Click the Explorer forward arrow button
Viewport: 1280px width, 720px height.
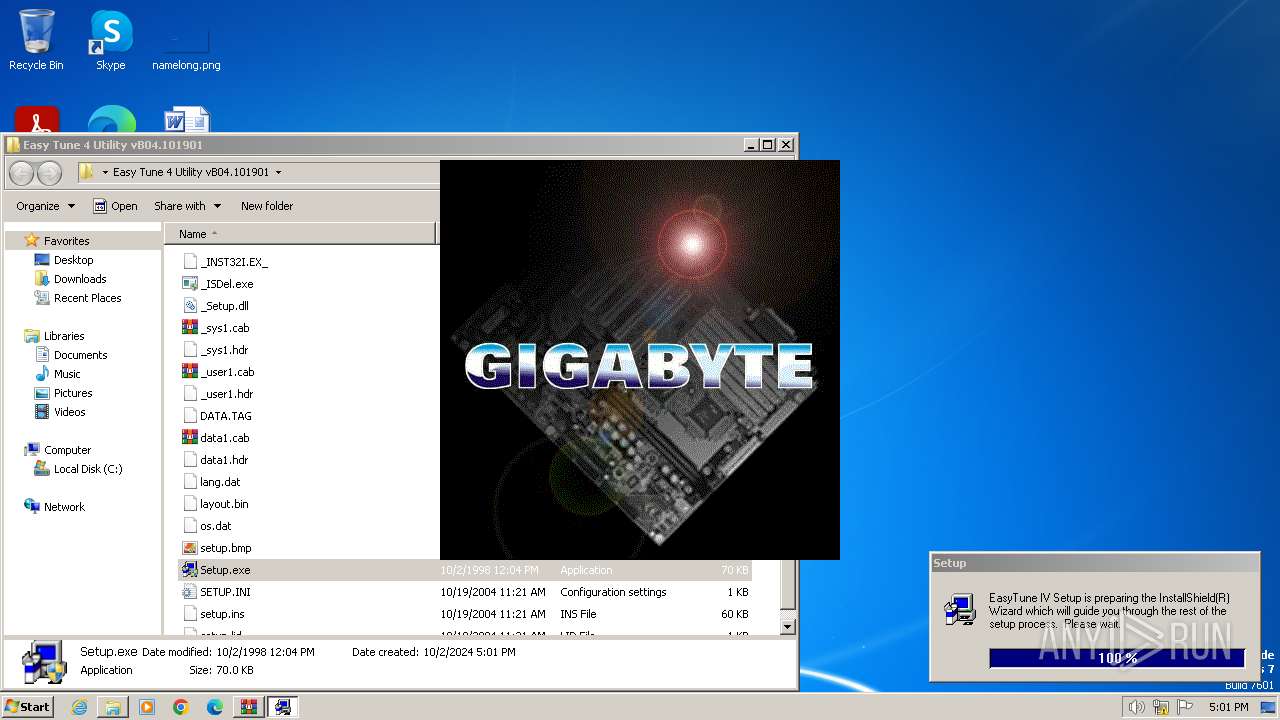49,173
